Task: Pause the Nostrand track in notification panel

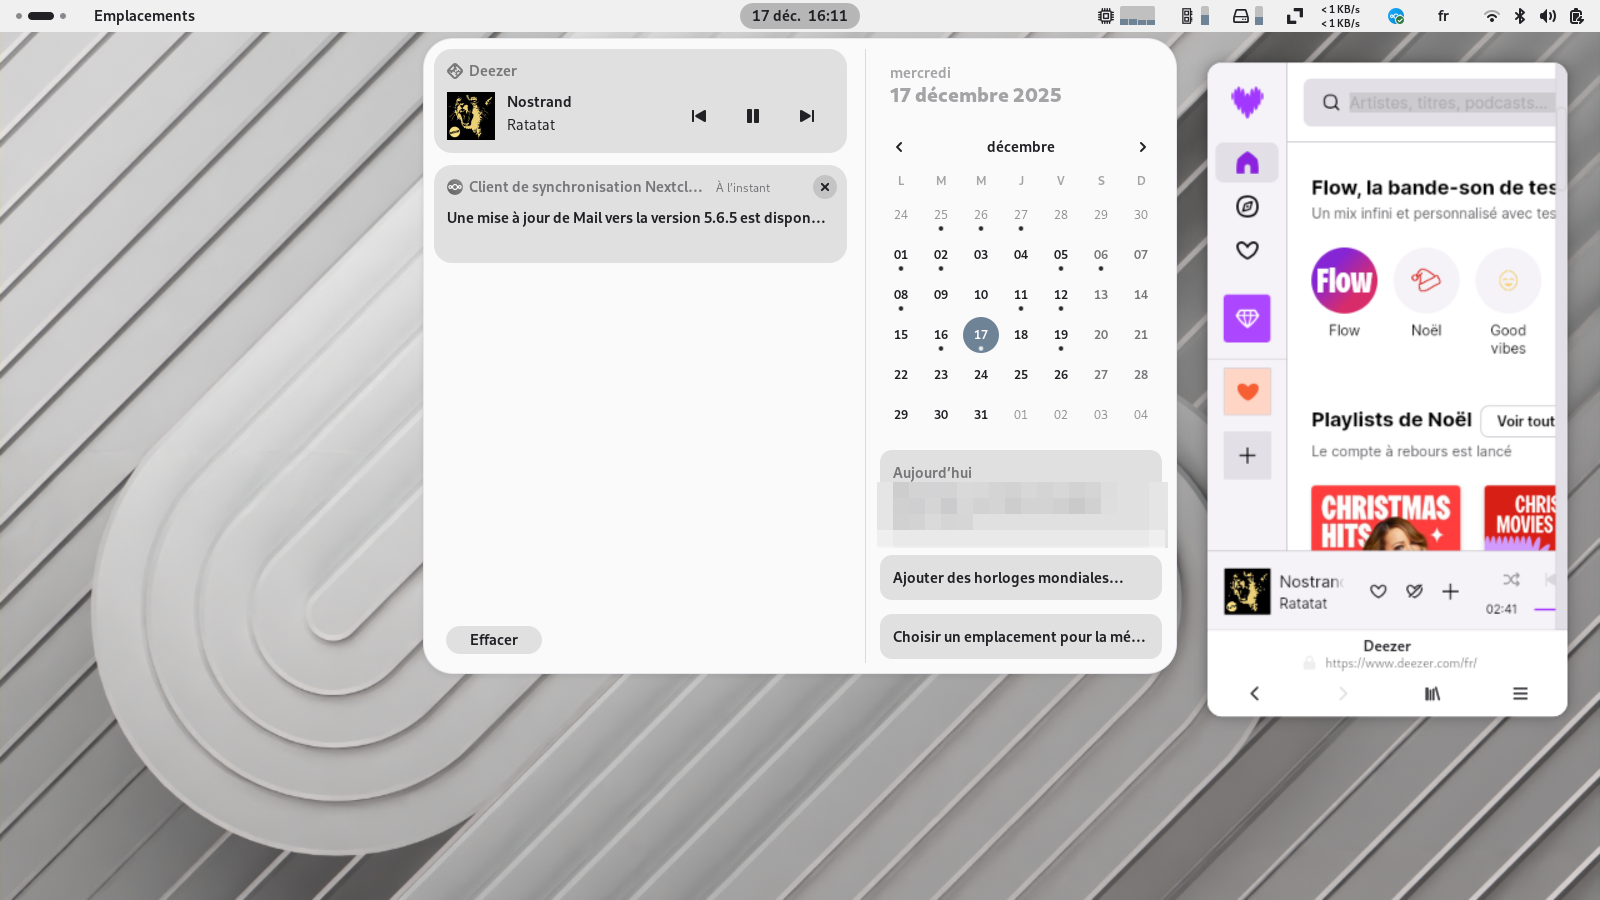Action: [x=753, y=116]
